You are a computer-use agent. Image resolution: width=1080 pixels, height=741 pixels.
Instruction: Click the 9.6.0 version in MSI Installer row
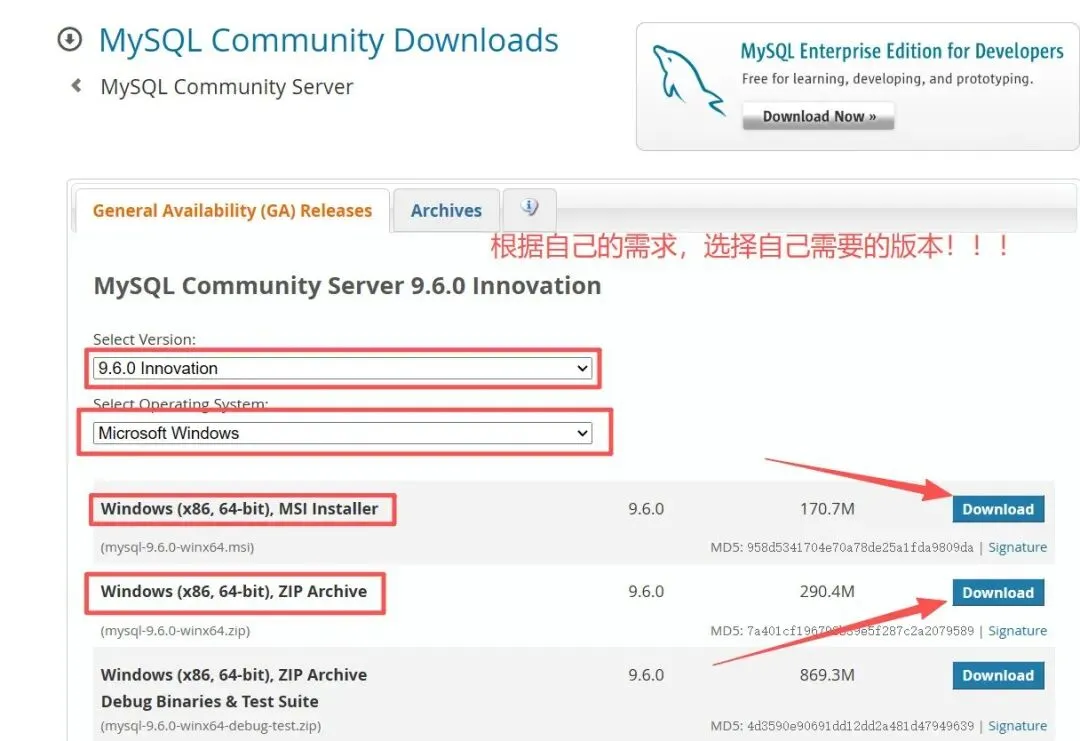point(646,509)
